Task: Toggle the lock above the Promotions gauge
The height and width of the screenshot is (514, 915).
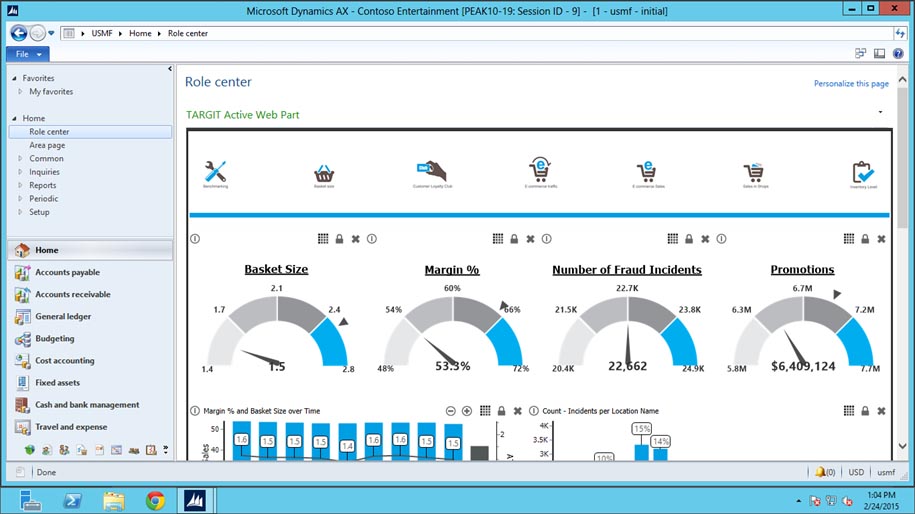Action: 865,239
